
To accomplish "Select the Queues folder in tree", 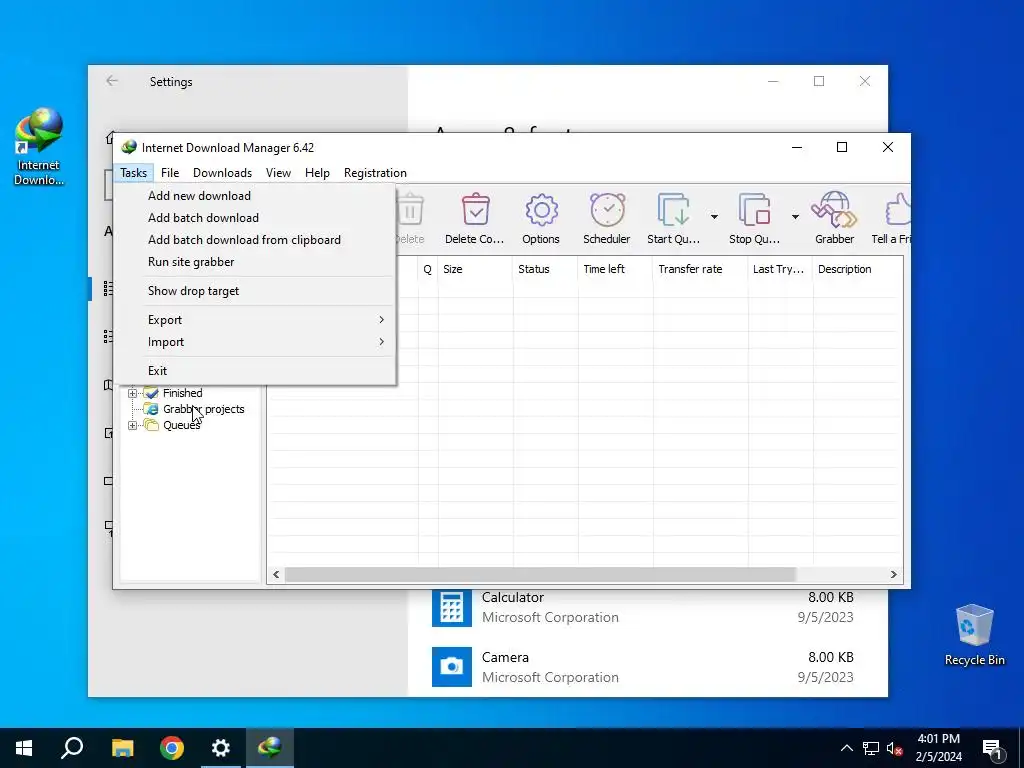I will click(181, 425).
